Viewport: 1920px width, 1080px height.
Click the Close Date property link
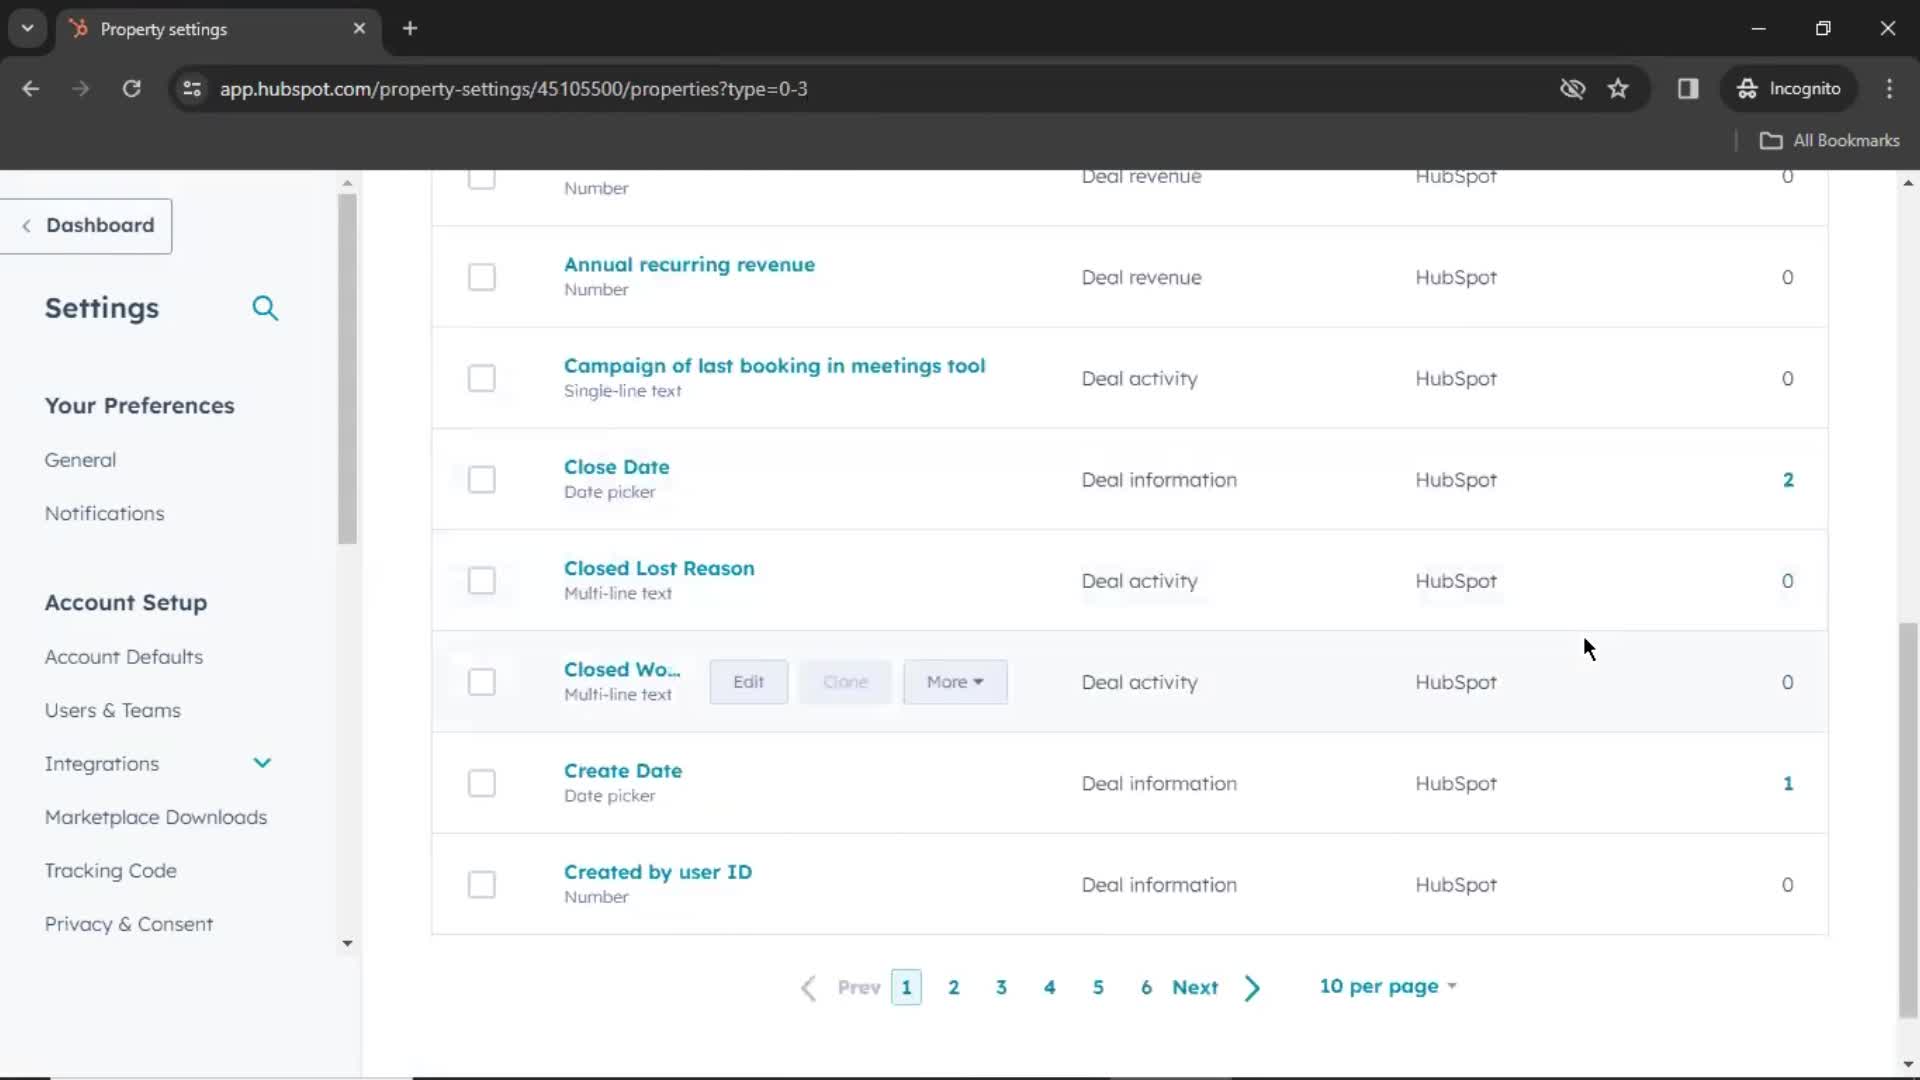616,465
